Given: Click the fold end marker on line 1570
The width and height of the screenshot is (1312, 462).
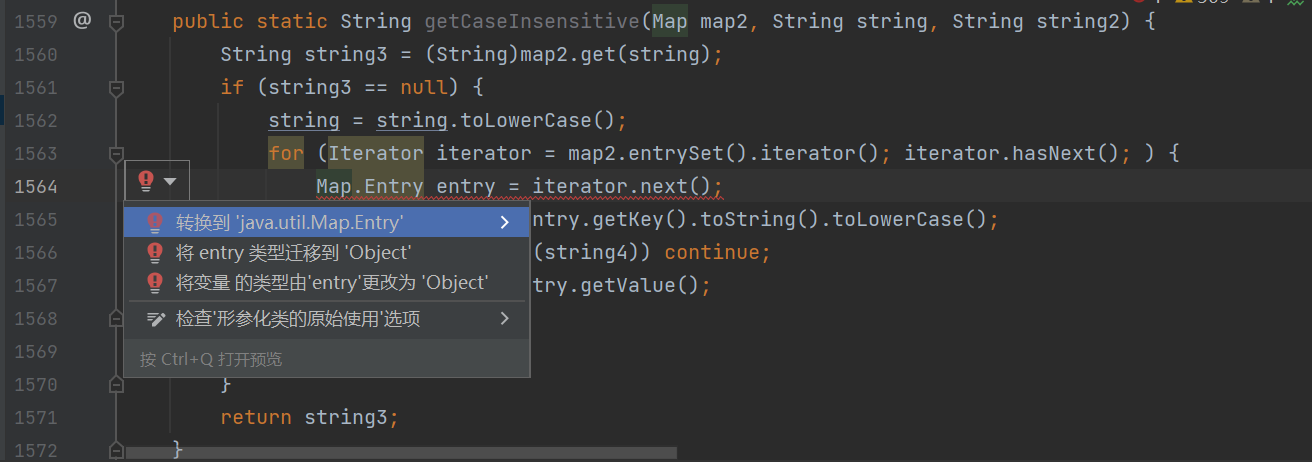Looking at the screenshot, I should click(x=116, y=384).
